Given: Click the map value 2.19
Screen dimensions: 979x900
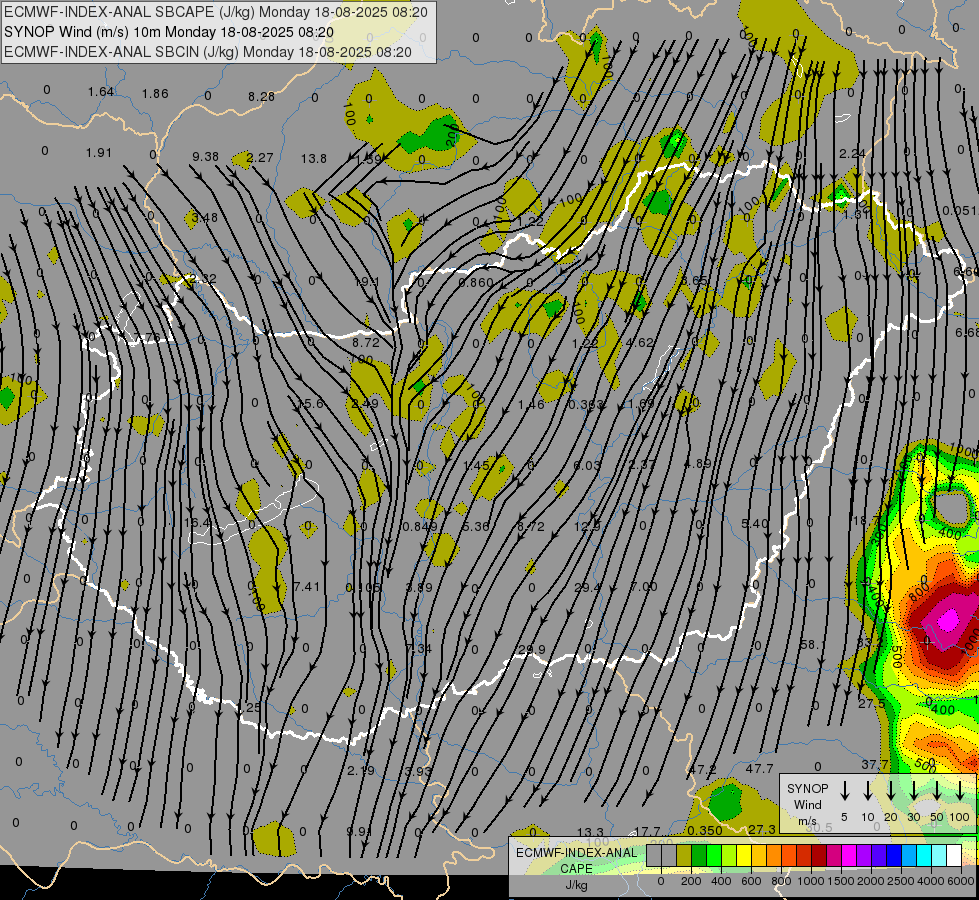Looking at the screenshot, I should [361, 771].
